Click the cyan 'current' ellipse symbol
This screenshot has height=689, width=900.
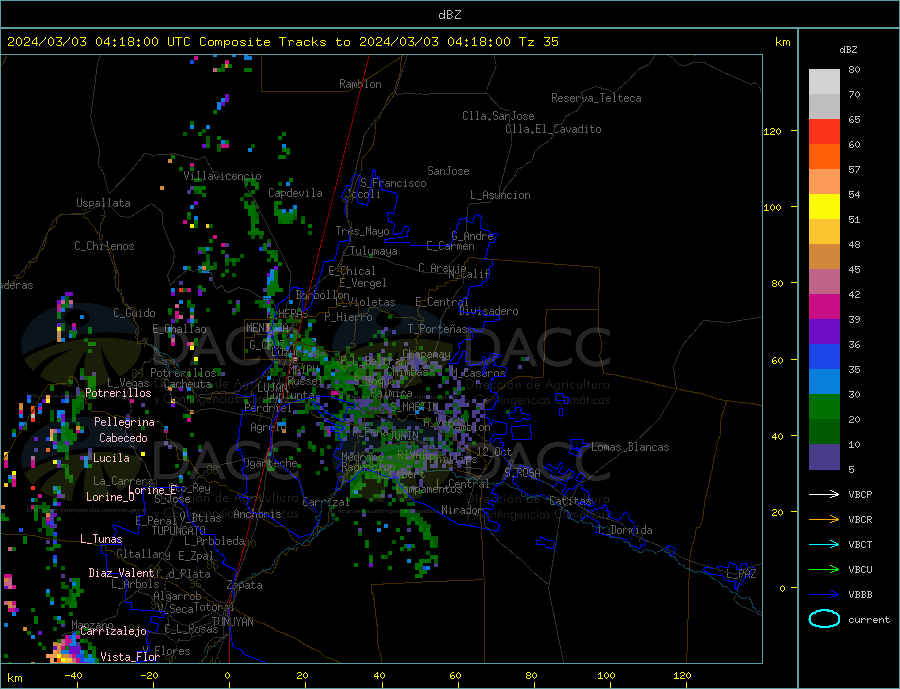click(x=824, y=619)
